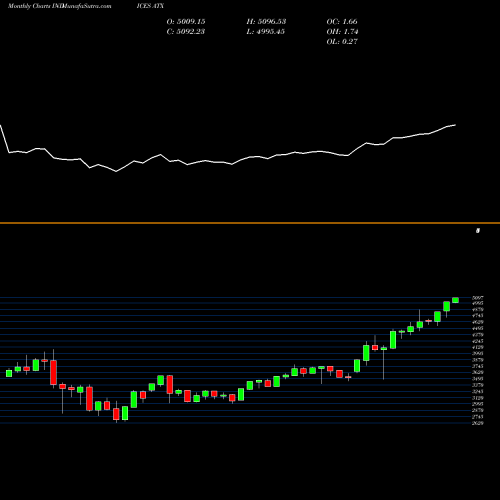
Task: Select the low value 'L: 4995.45'
Action: tap(266, 32)
